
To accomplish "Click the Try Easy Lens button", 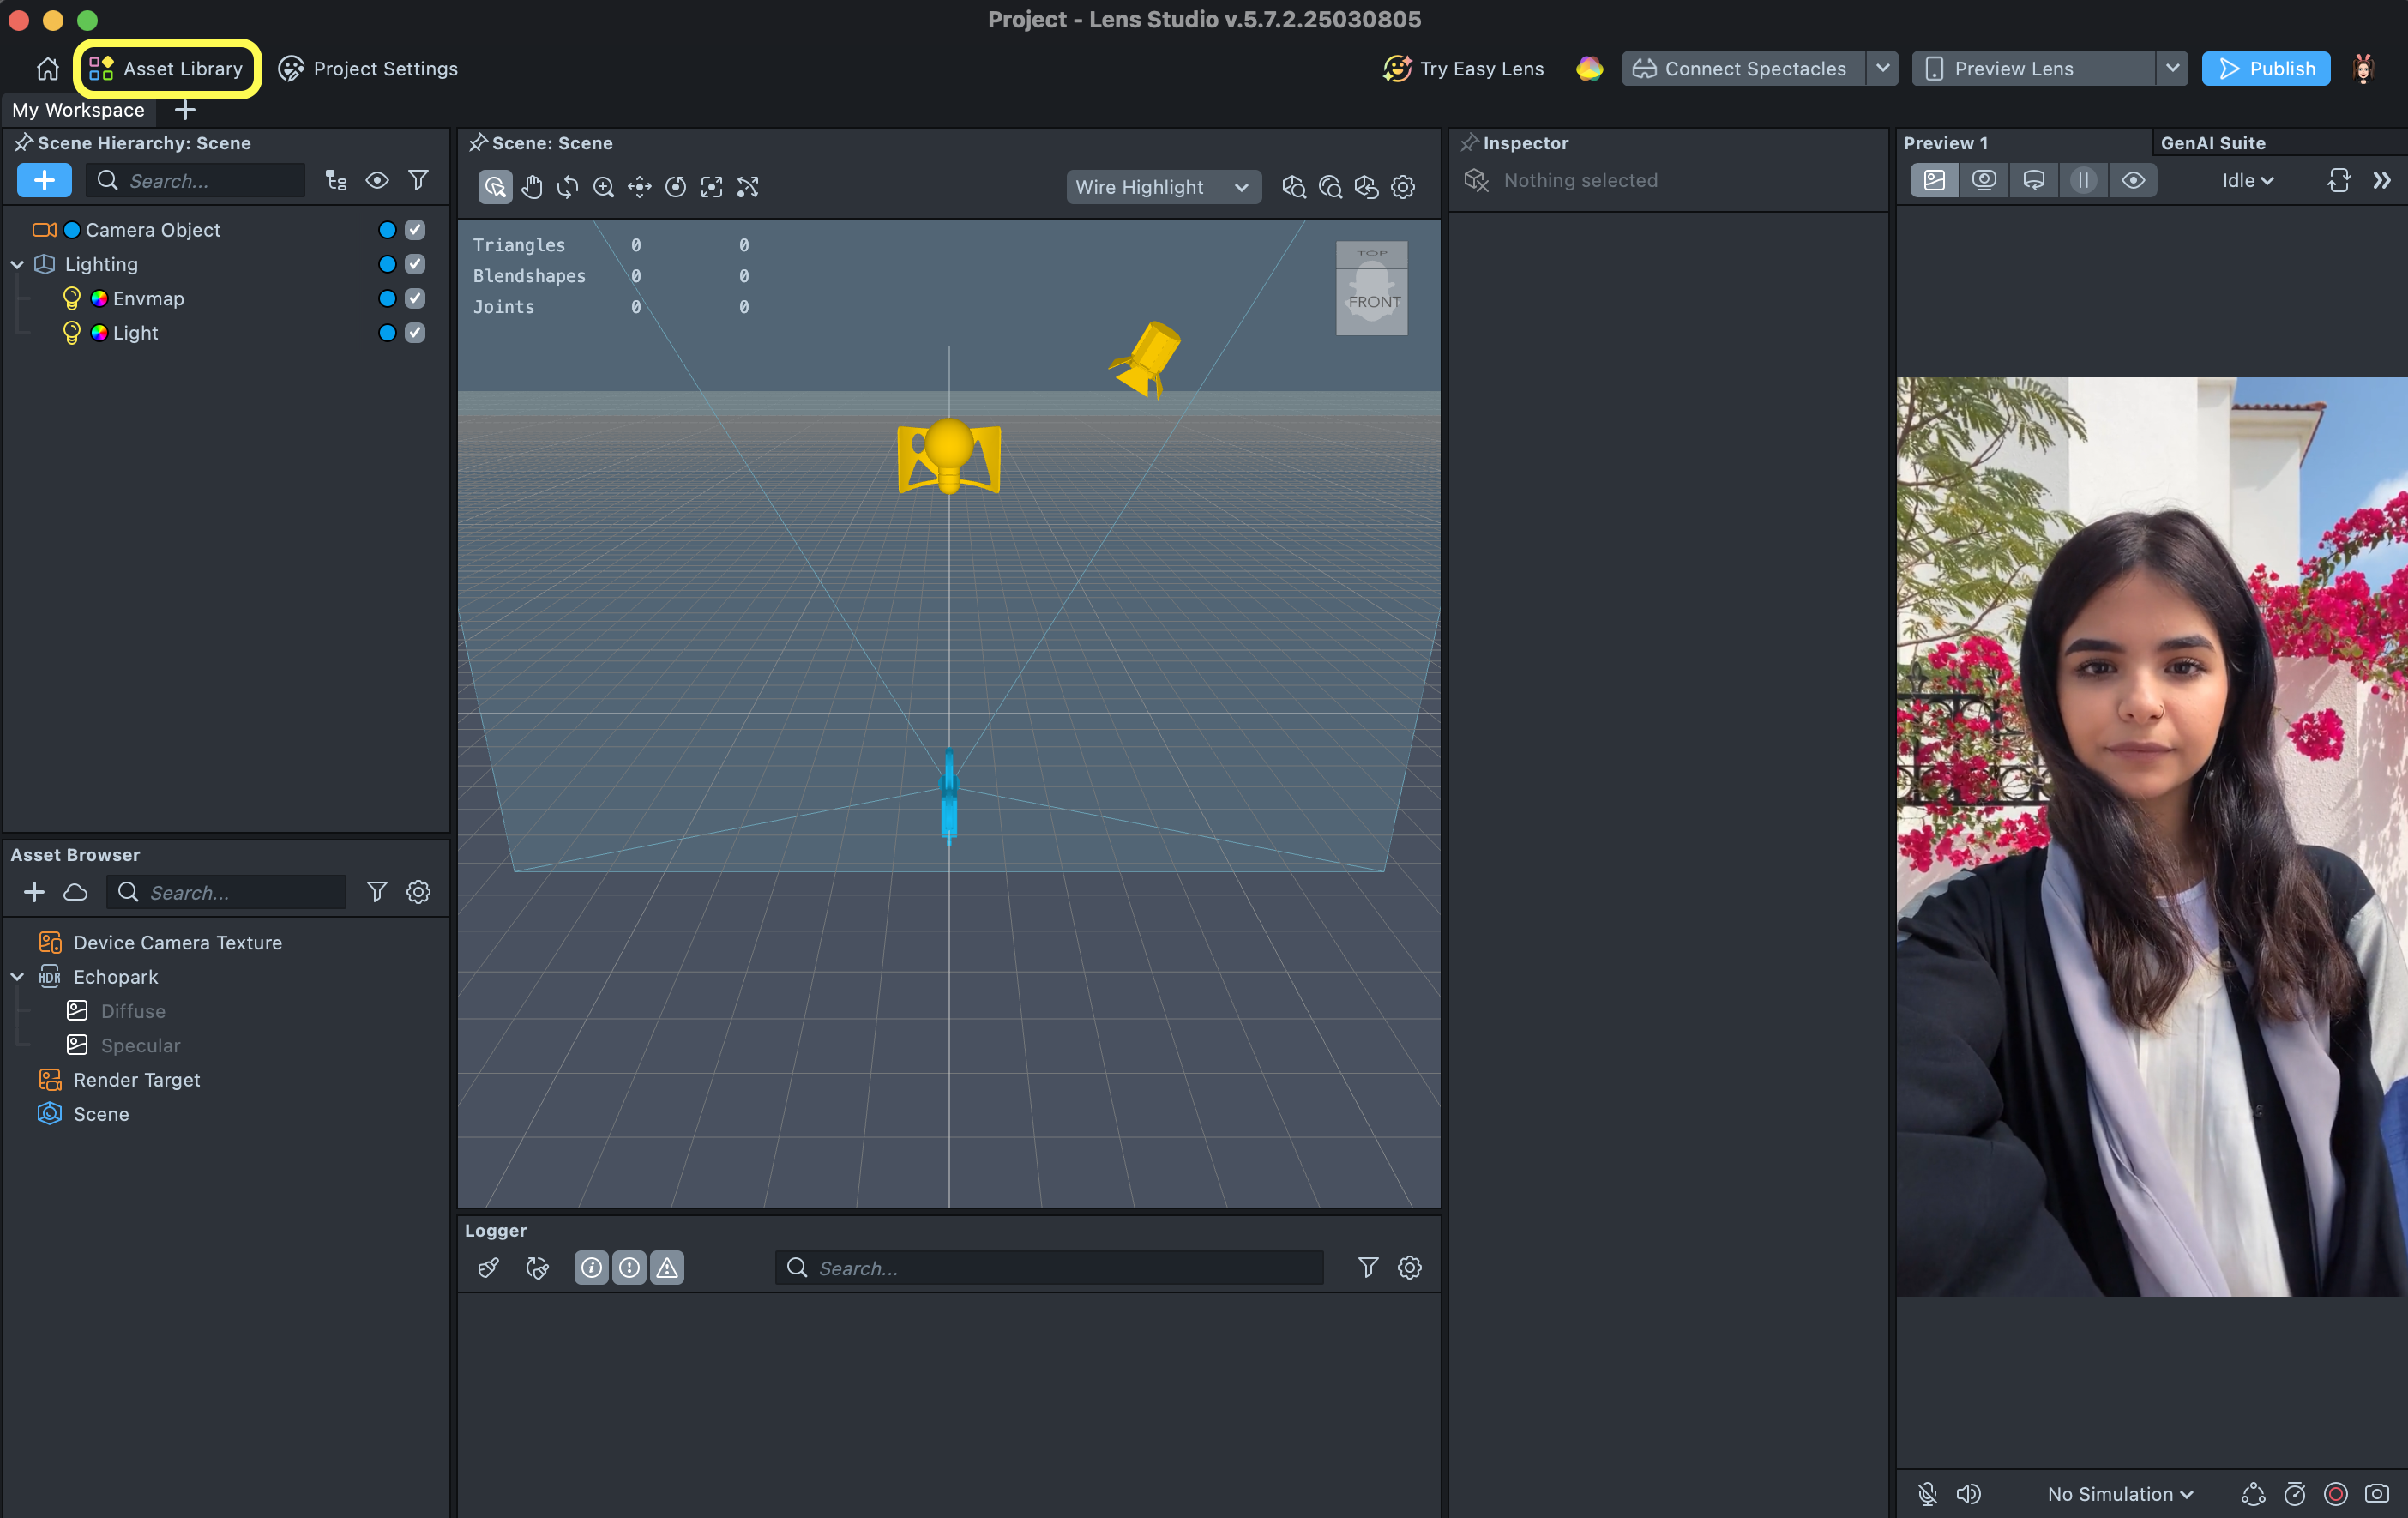I will (x=1464, y=69).
